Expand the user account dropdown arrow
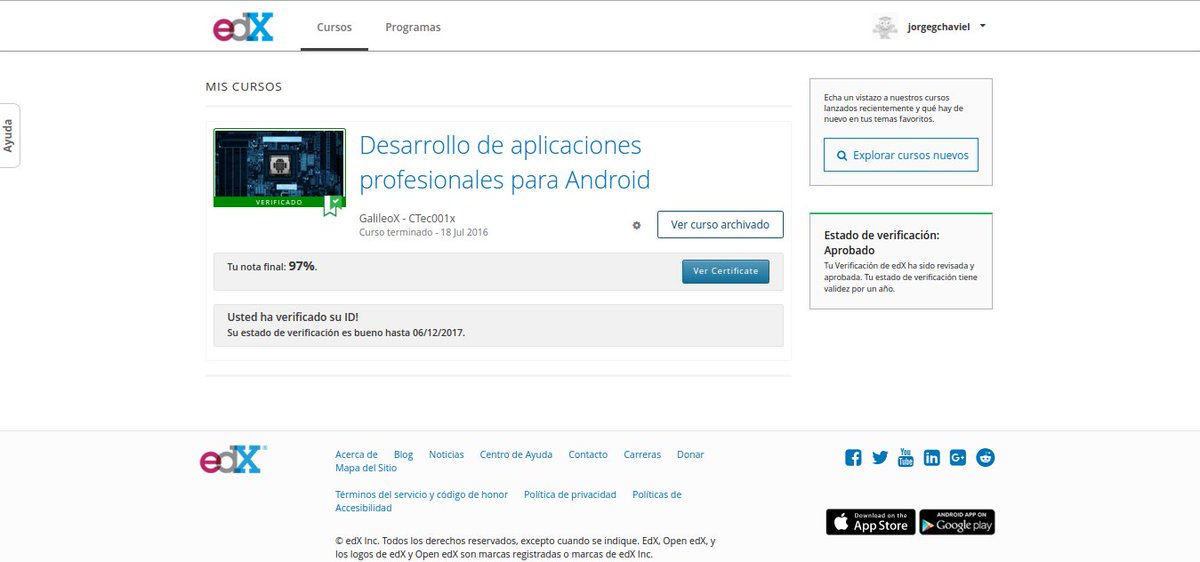 point(983,26)
